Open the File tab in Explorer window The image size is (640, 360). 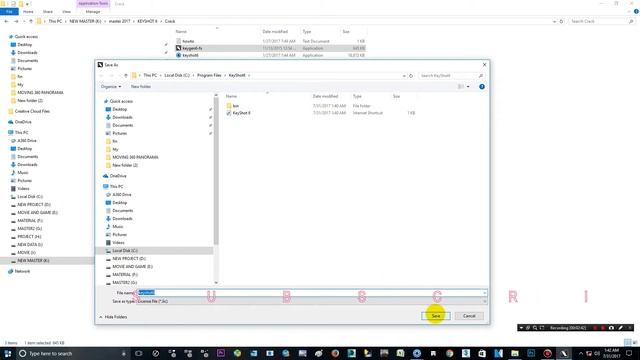[9, 12]
